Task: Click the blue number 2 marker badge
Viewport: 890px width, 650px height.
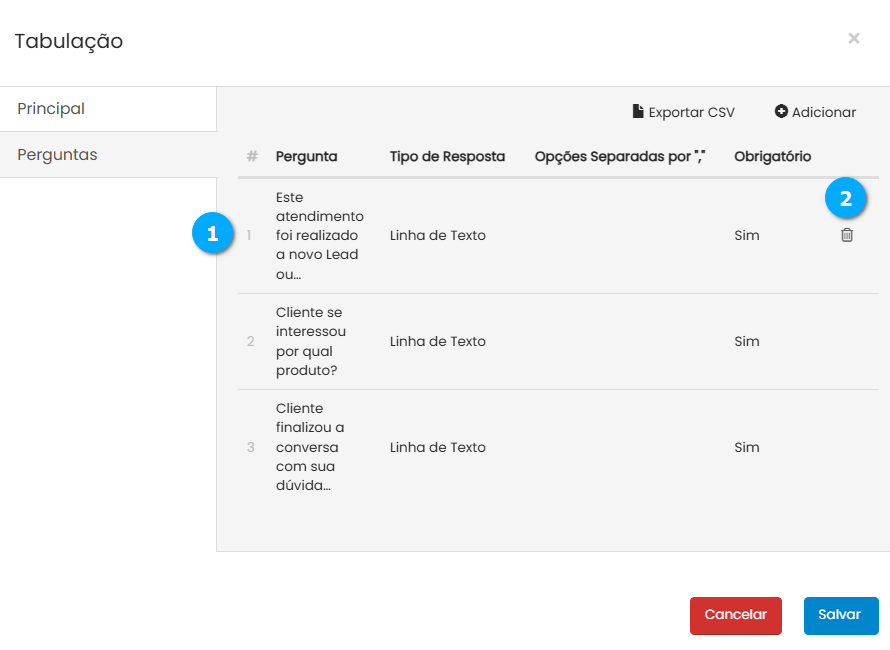Action: 846,199
